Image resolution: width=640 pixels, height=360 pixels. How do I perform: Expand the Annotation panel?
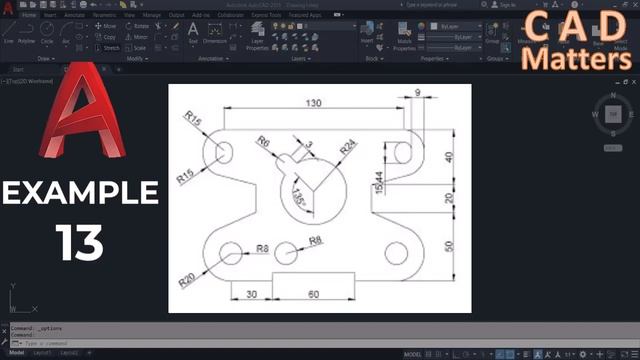213,58
